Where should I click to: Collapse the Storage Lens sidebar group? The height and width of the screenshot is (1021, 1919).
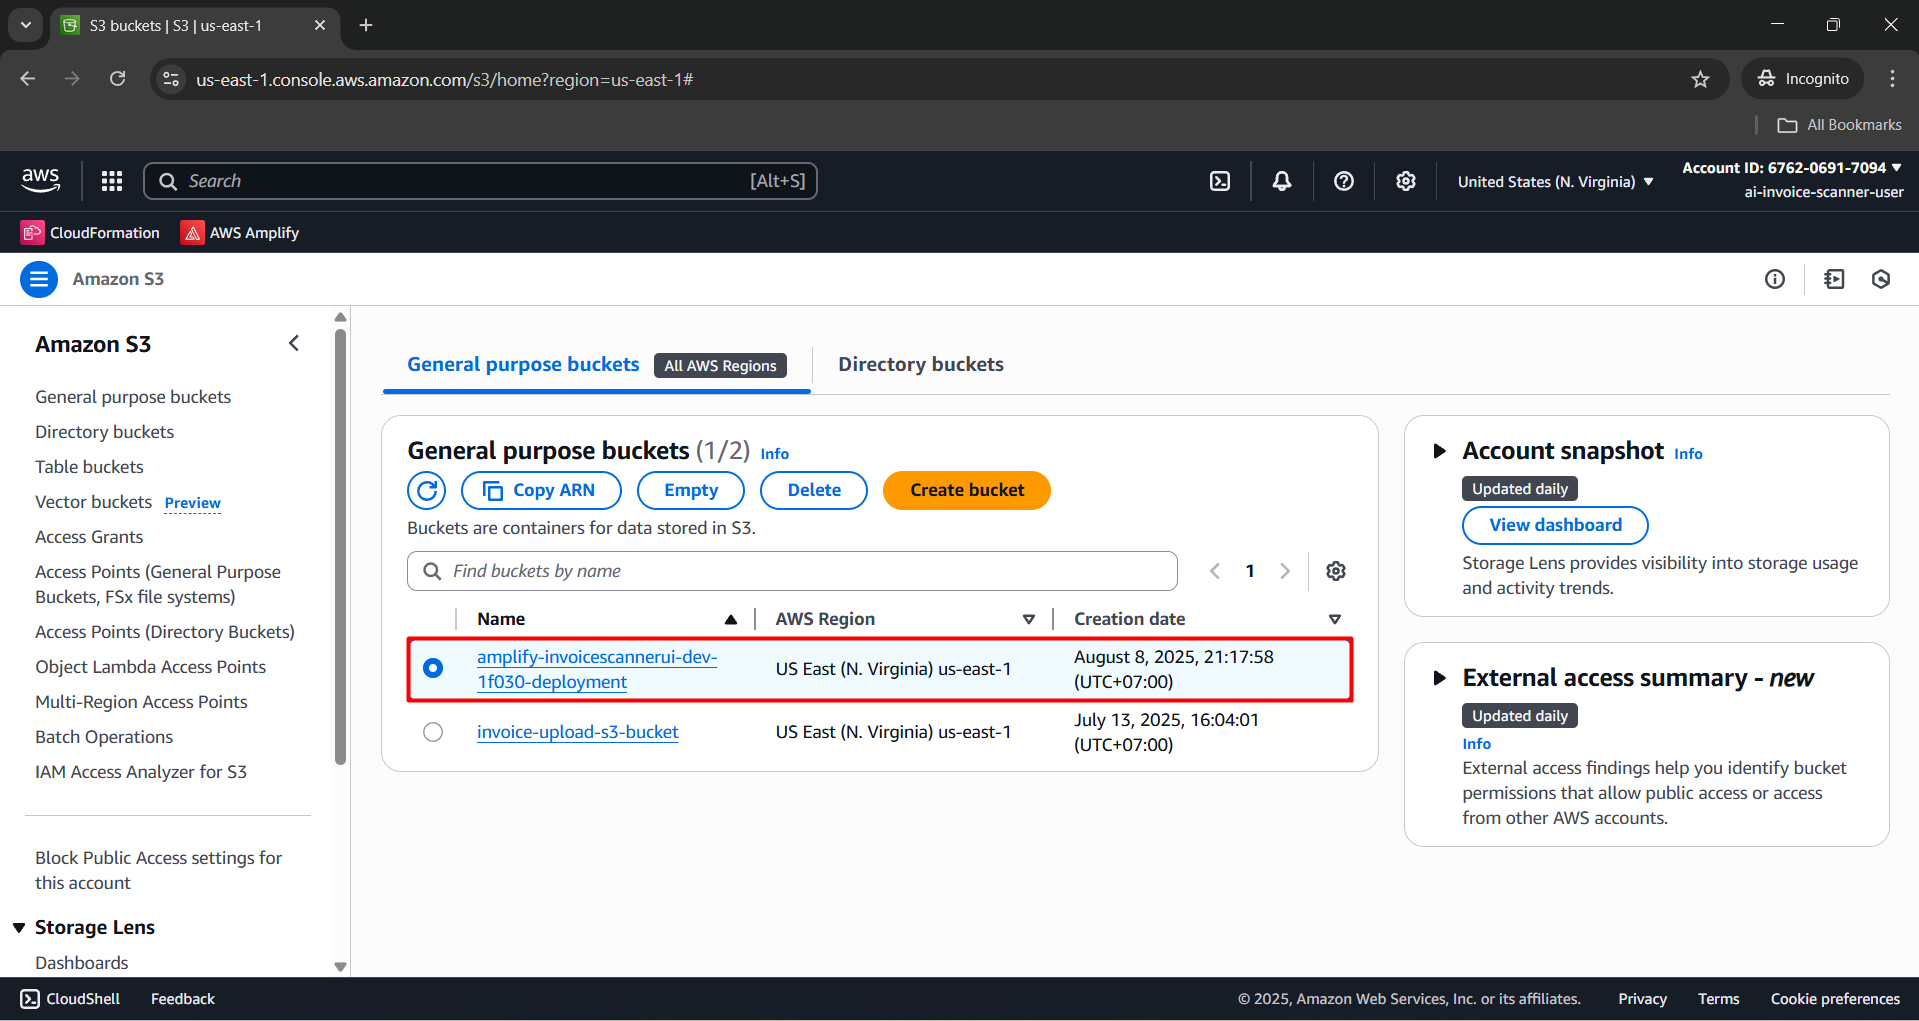(x=19, y=928)
